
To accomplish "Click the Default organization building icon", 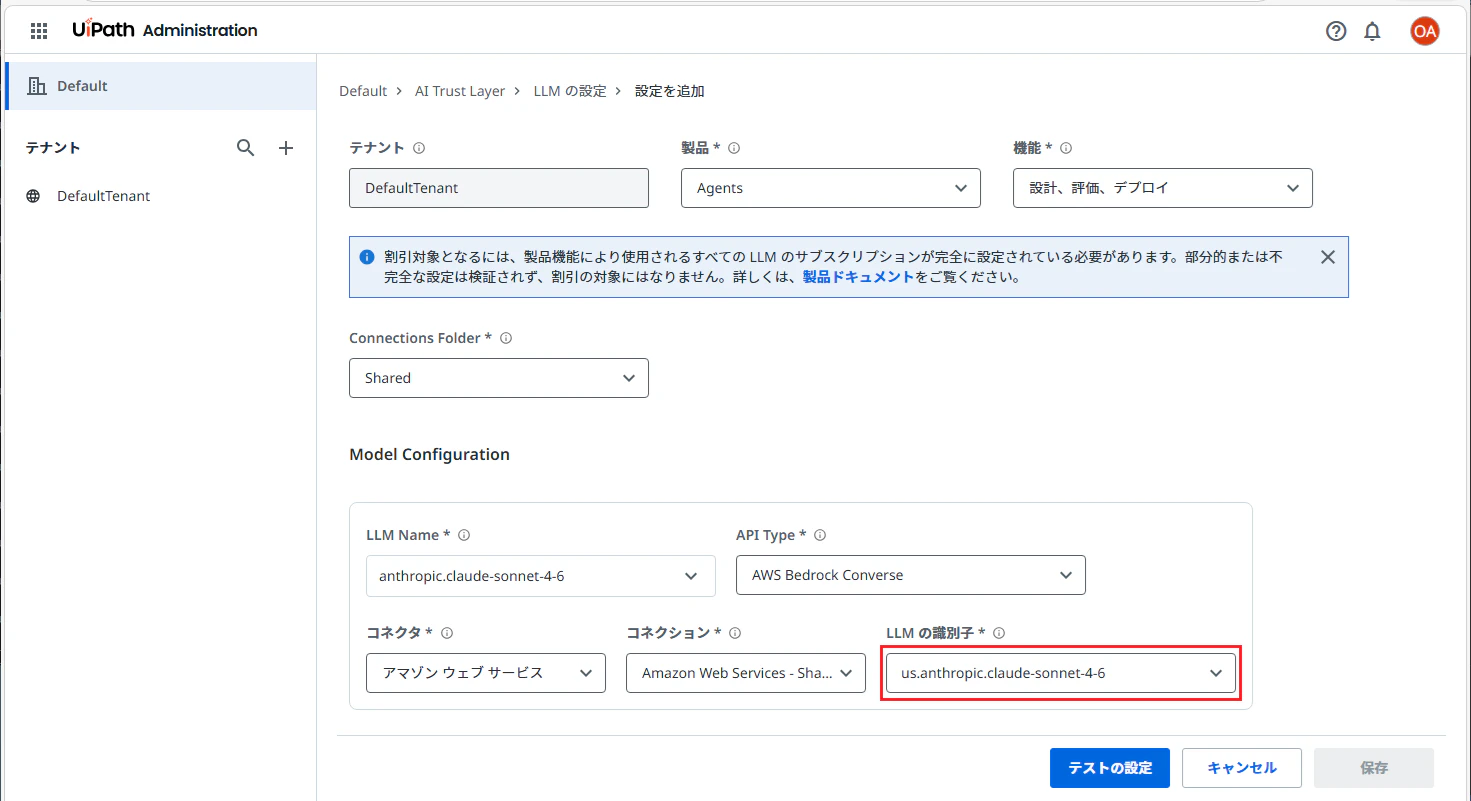I will tap(37, 86).
